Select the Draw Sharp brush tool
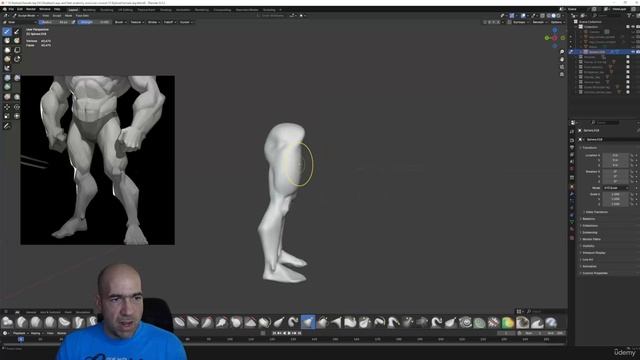This screenshot has width=640, height=360. tap(17, 31)
